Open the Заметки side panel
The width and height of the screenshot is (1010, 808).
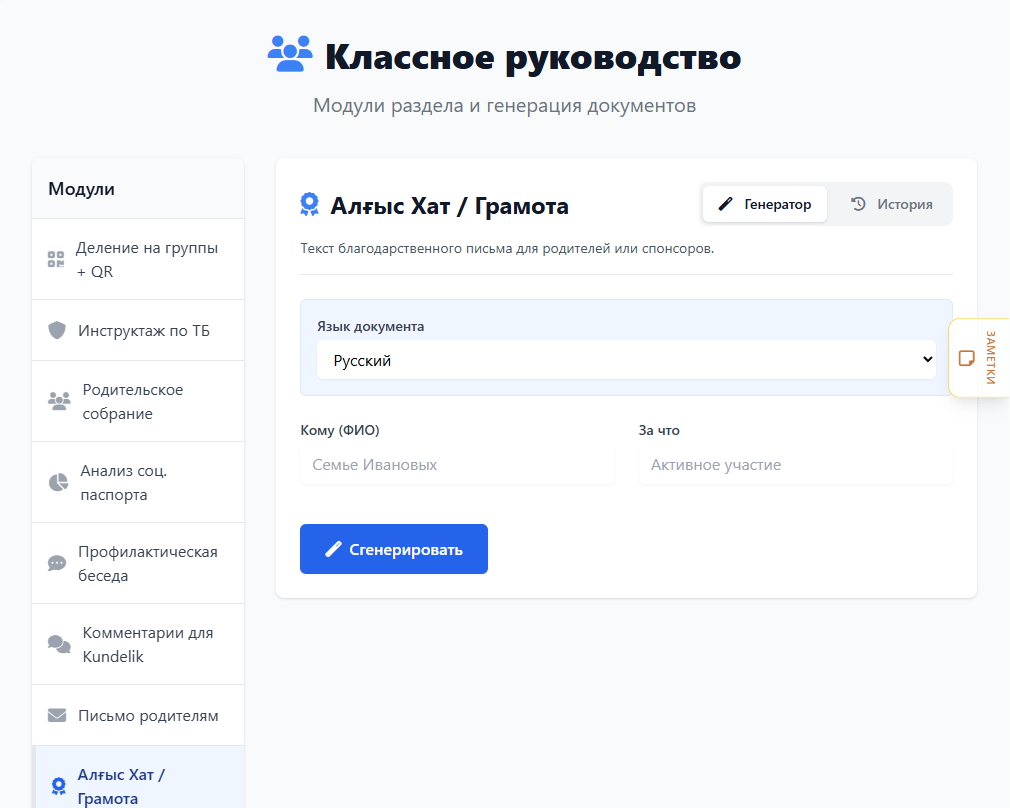[979, 358]
